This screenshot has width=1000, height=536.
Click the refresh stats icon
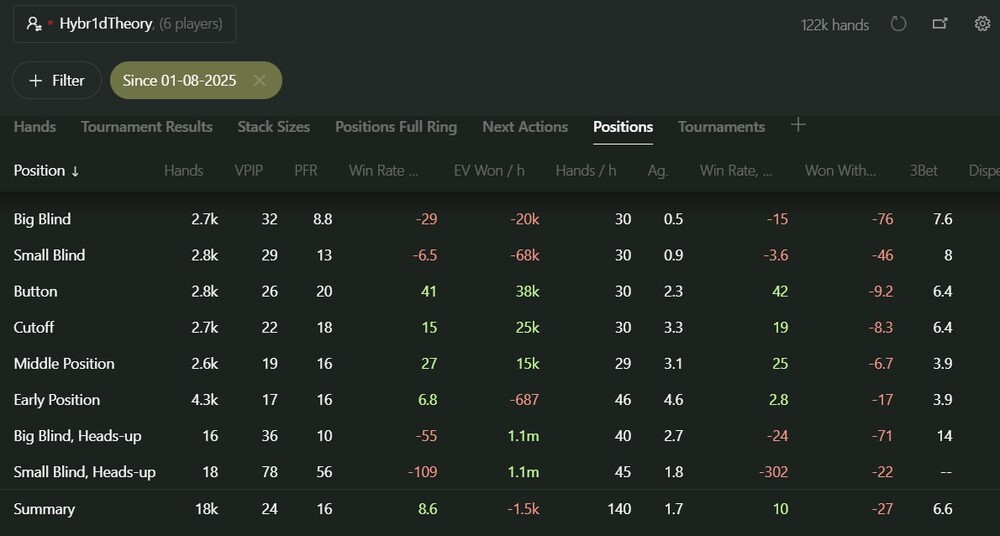(x=898, y=24)
